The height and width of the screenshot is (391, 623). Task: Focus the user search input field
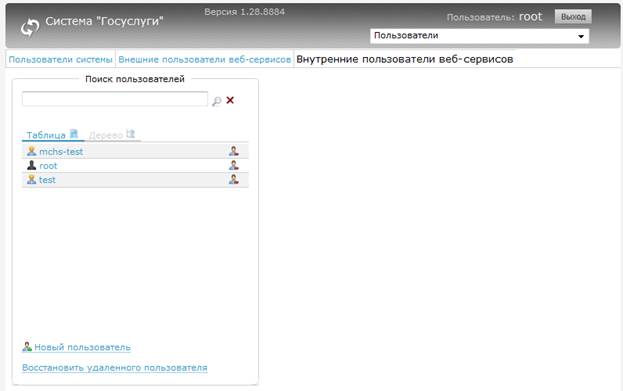pyautogui.click(x=115, y=99)
